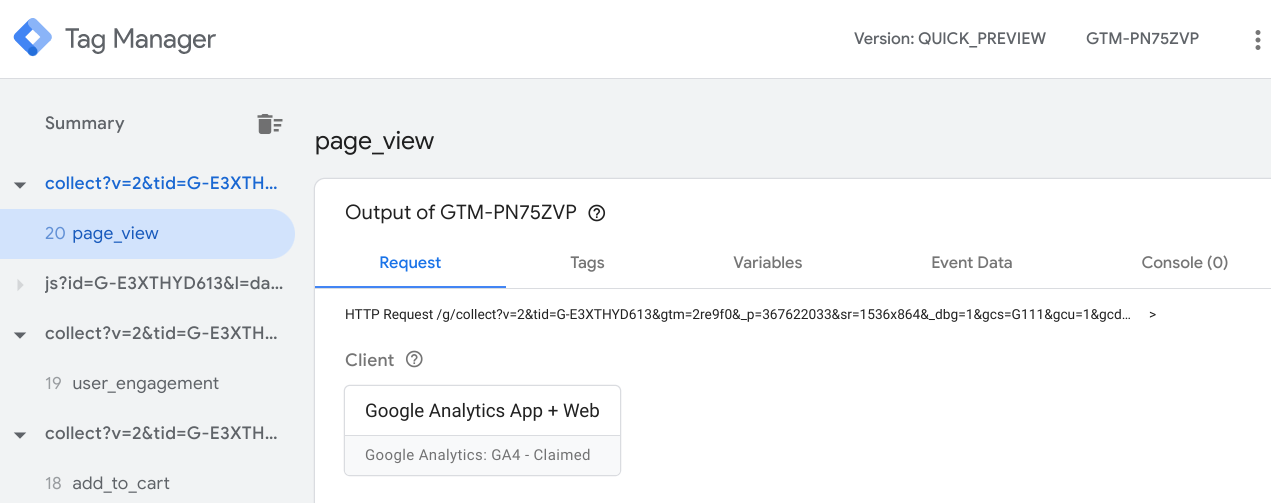Click the Tag Manager logo icon

pos(32,39)
